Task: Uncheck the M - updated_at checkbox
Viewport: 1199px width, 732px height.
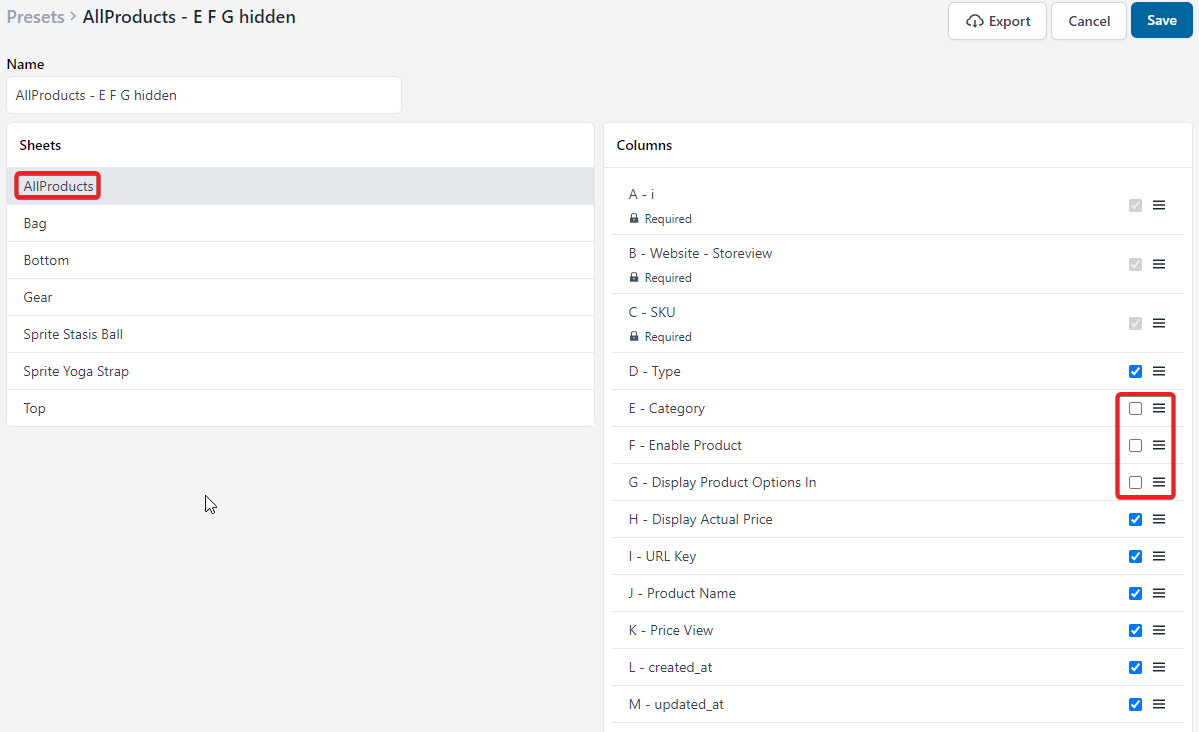Action: 1136,704
